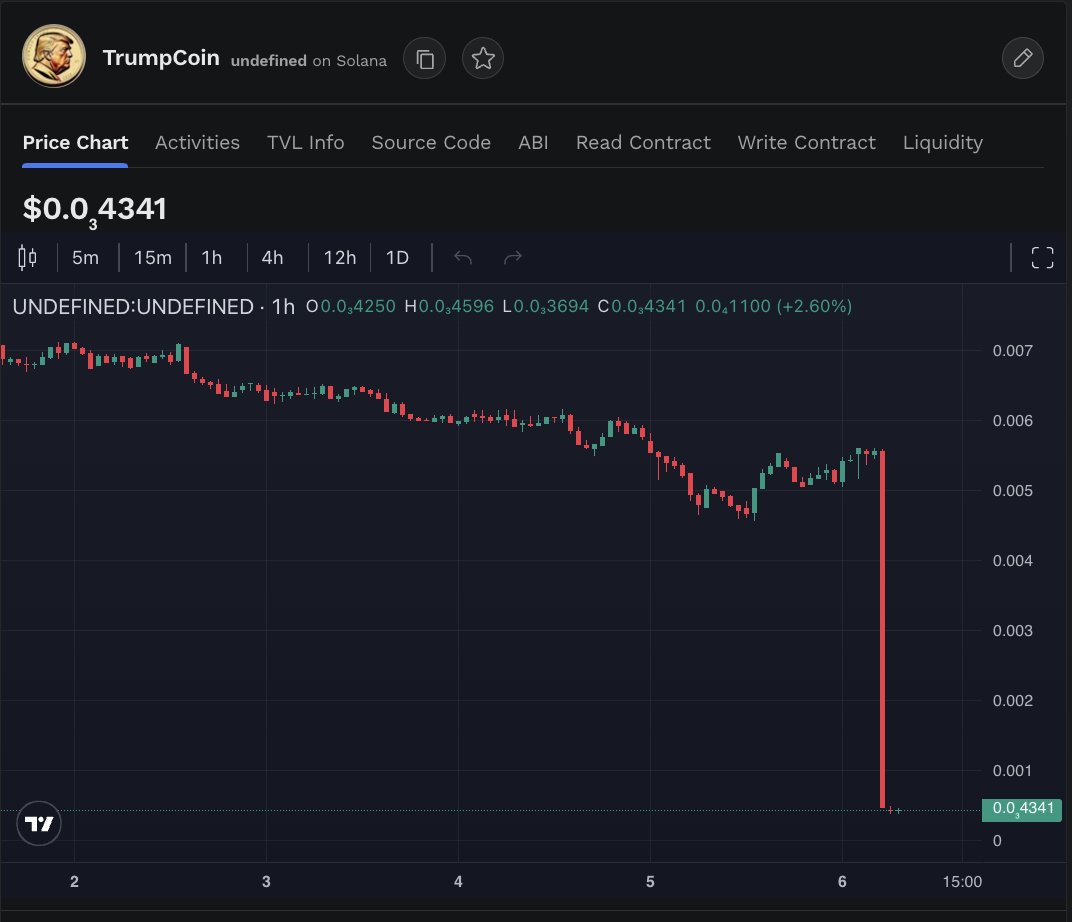The height and width of the screenshot is (922, 1072).
Task: Switch to the Price Chart tab
Action: 75,142
